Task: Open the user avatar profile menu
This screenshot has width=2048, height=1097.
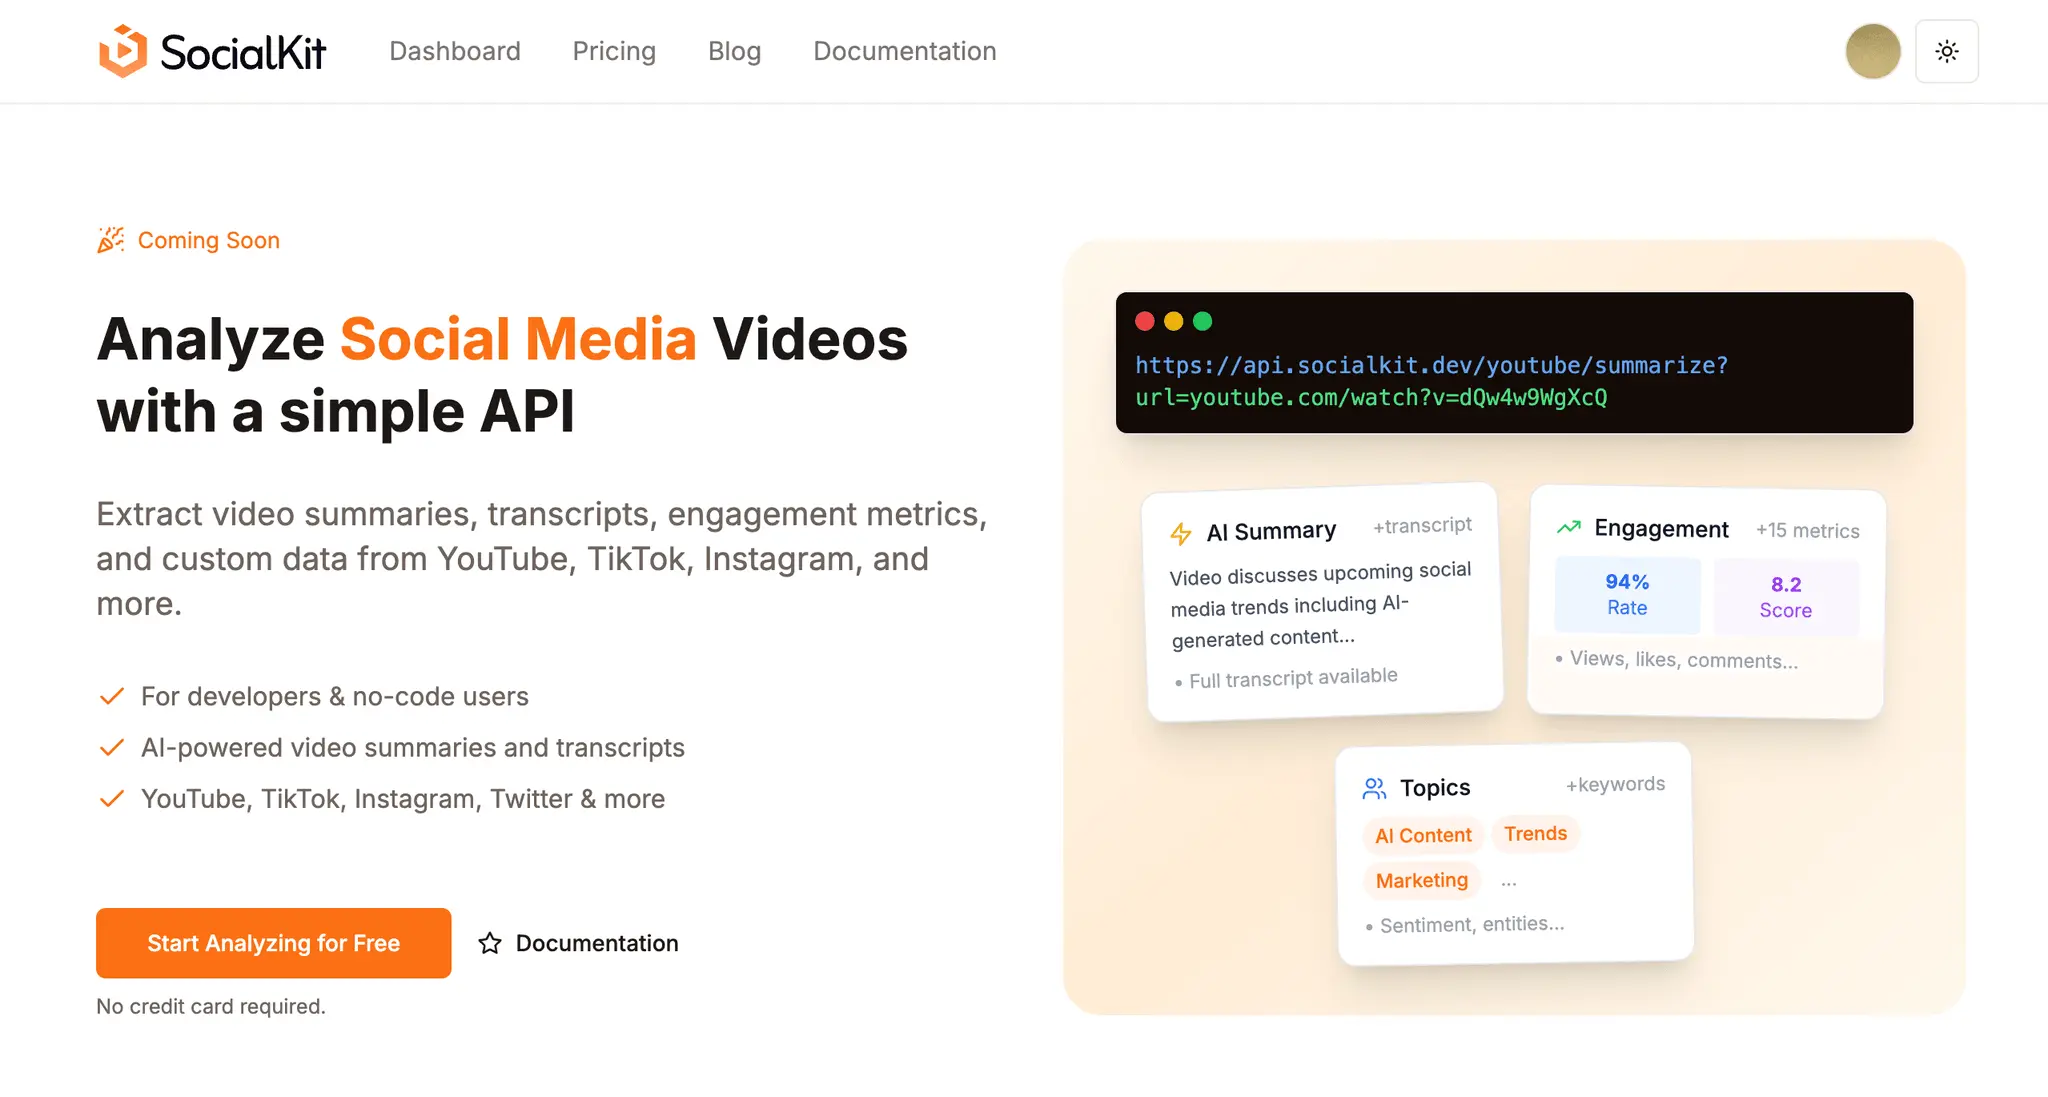Action: (1872, 51)
